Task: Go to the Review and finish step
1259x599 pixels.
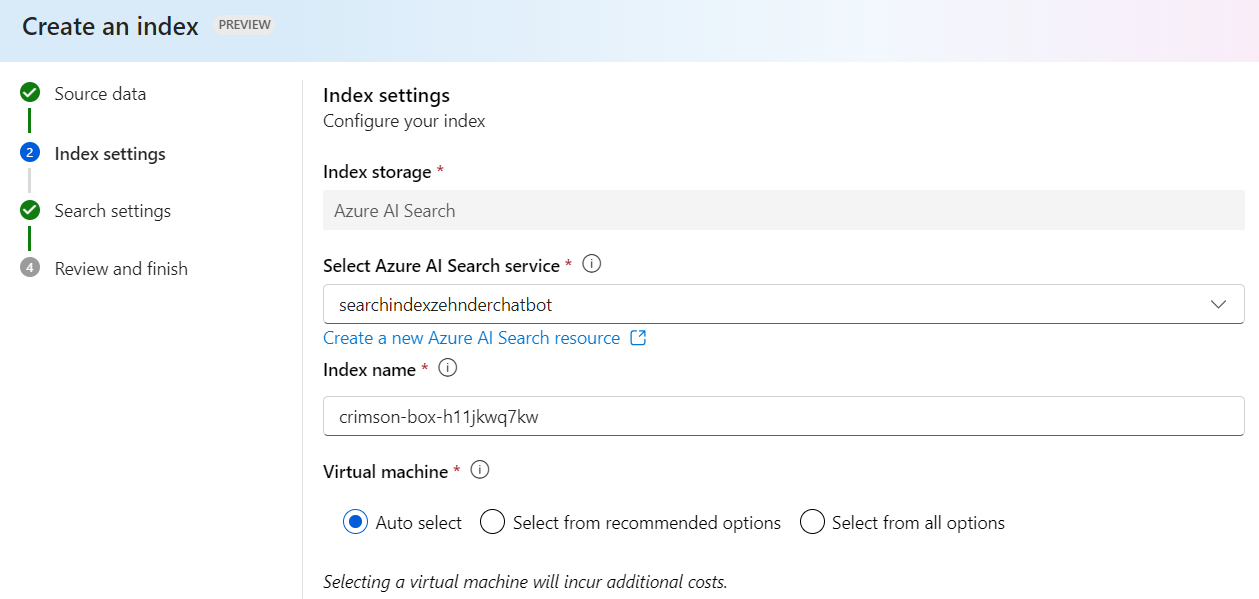Action: (121, 269)
